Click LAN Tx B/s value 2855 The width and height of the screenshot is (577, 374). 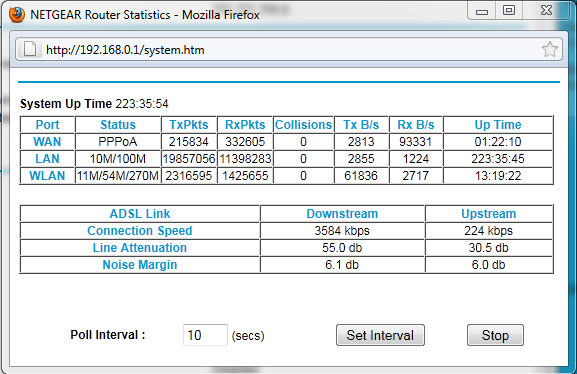point(361,159)
